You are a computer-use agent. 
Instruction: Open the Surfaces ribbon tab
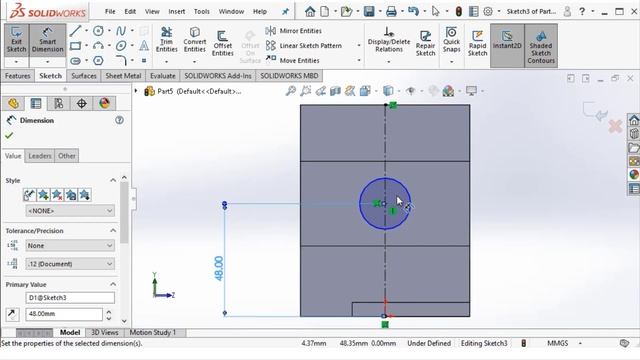coord(84,76)
